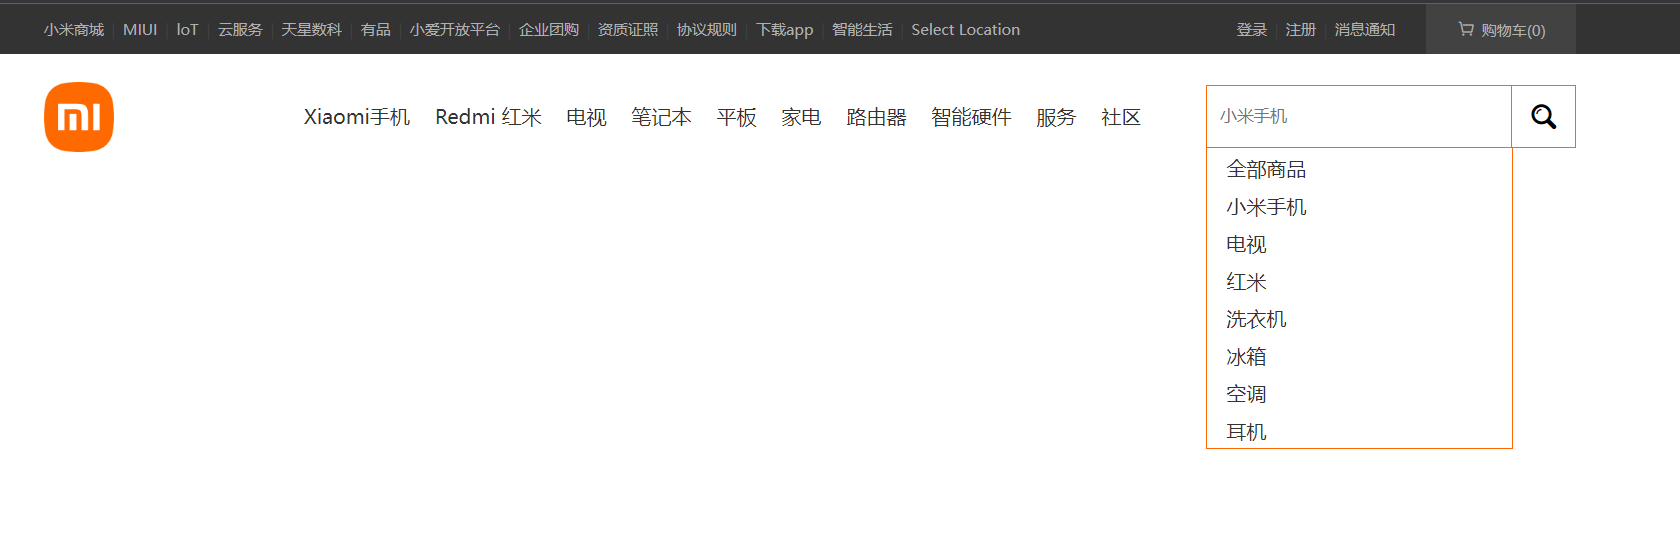
Task: Open 有品 link in top bar
Action: (376, 30)
